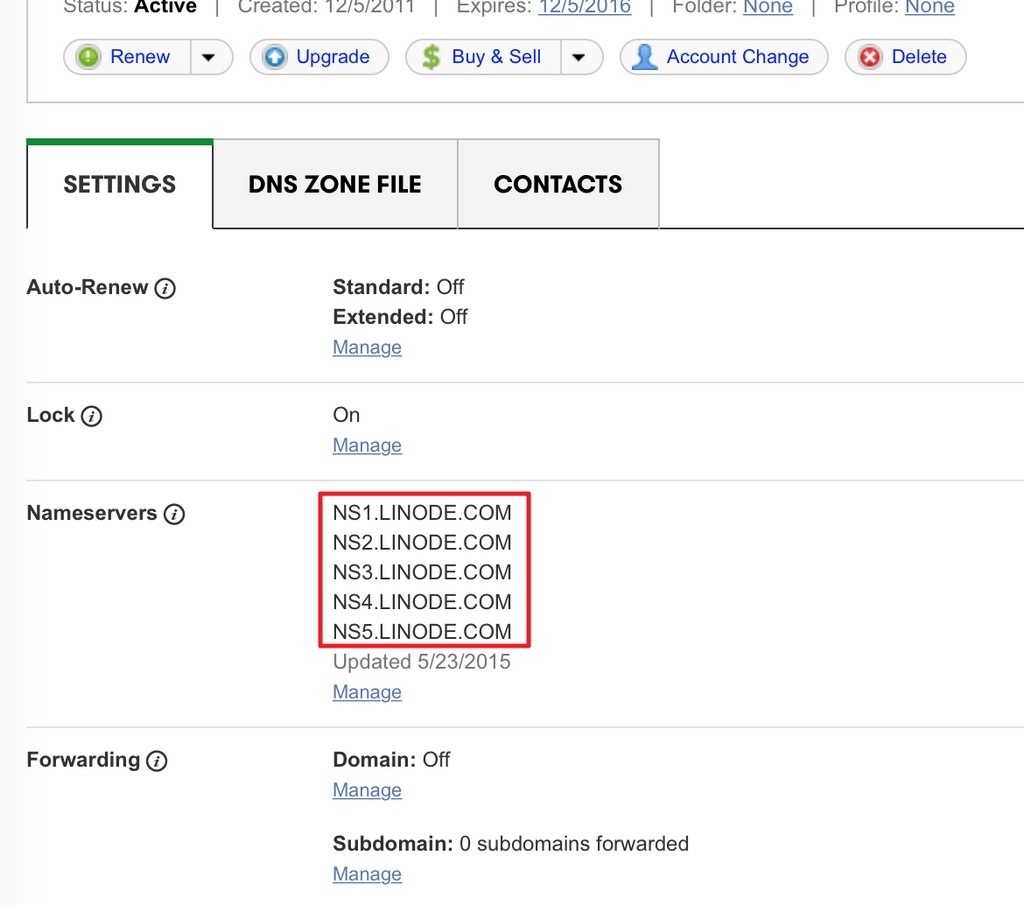Click the expiration date 12/5/2016 link

click(584, 7)
